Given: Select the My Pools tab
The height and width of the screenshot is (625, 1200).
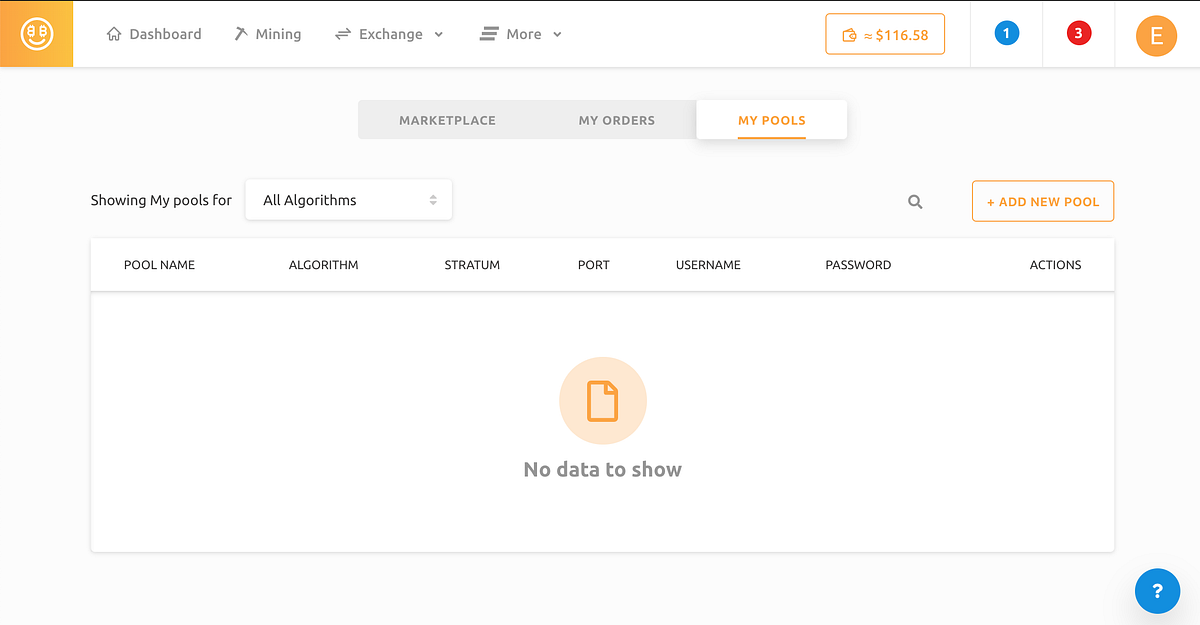Looking at the screenshot, I should pyautogui.click(x=771, y=119).
